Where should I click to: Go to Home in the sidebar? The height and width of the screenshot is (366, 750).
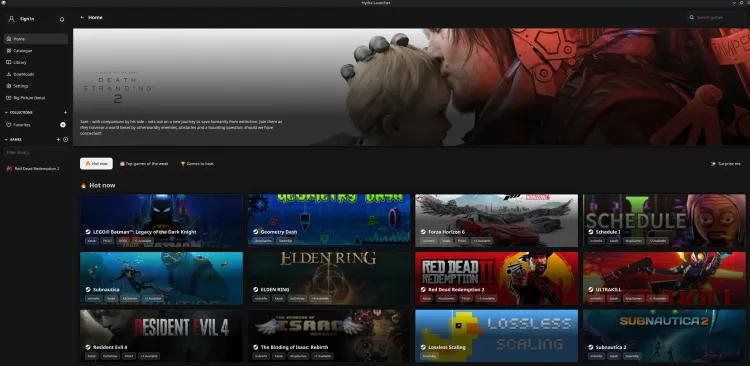pos(36,39)
